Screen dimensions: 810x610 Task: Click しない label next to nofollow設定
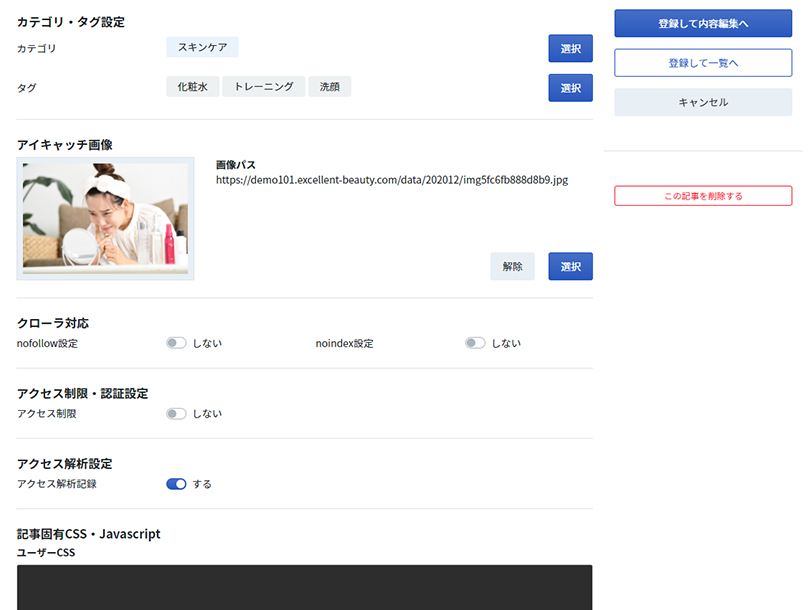click(x=207, y=343)
